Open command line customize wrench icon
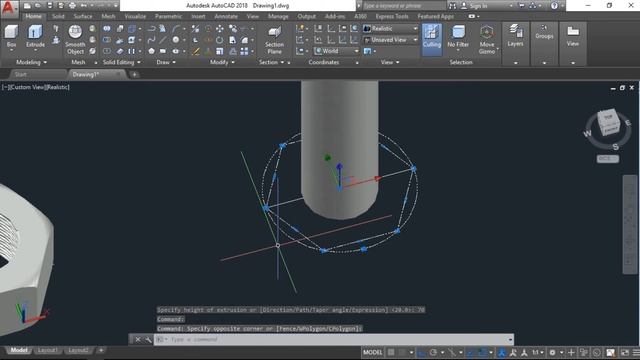The width and height of the screenshot is (640, 360). [x=148, y=339]
